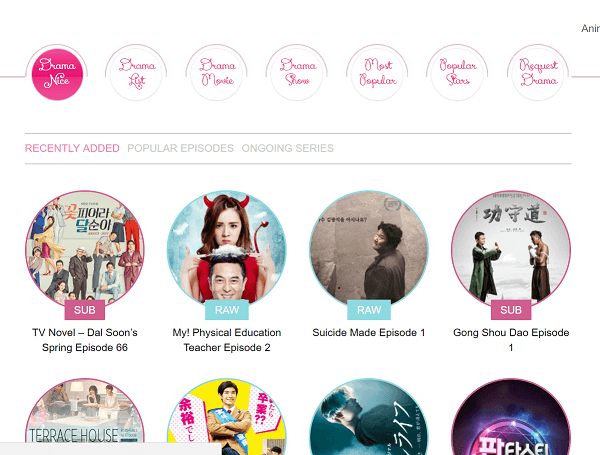The width and height of the screenshot is (600, 455).
Task: Open the yellow Japanese drama poster thumbnail
Action: pos(227,416)
